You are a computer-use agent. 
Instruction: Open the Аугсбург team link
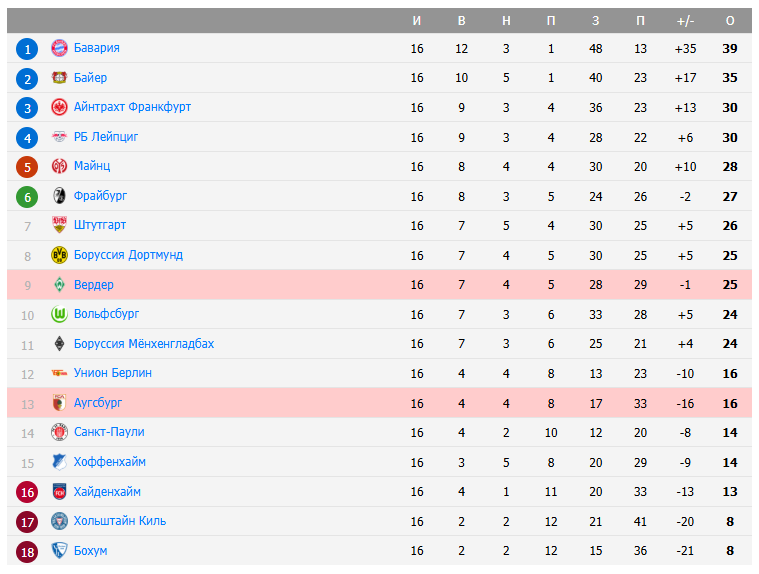(98, 403)
